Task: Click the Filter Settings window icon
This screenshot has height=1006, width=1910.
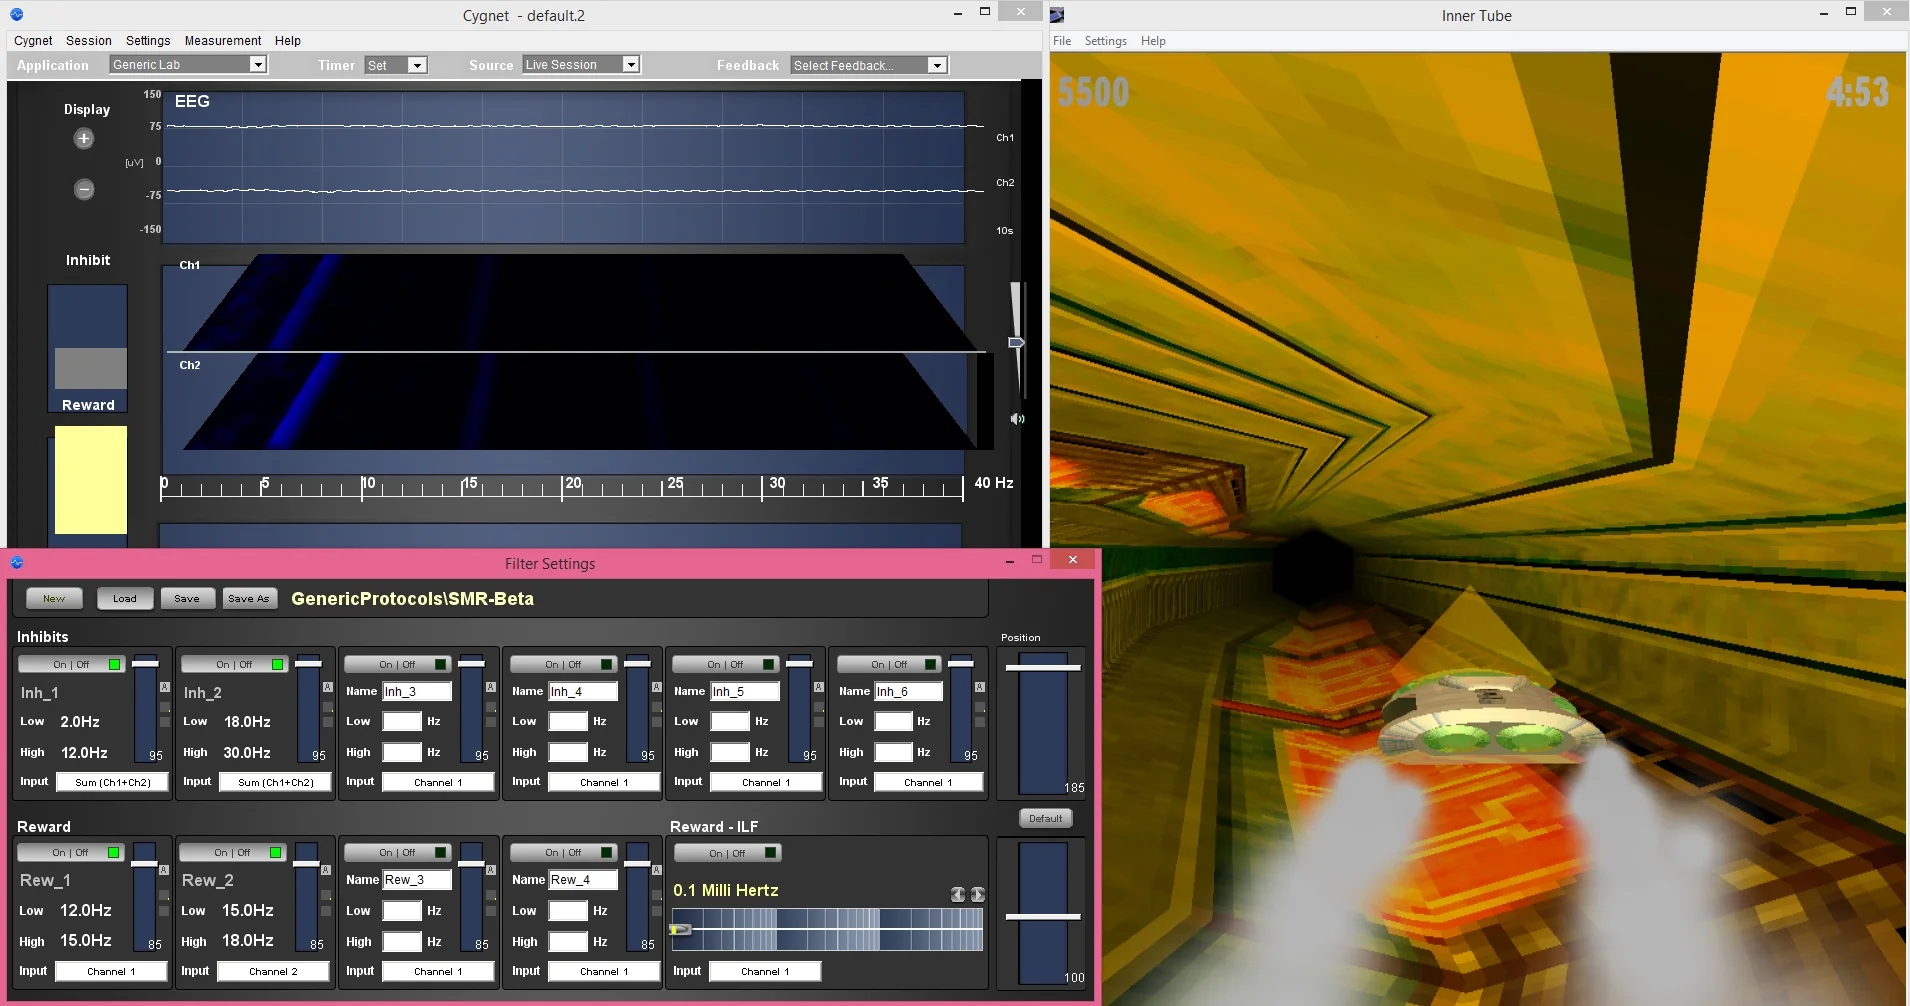Action: (16, 563)
